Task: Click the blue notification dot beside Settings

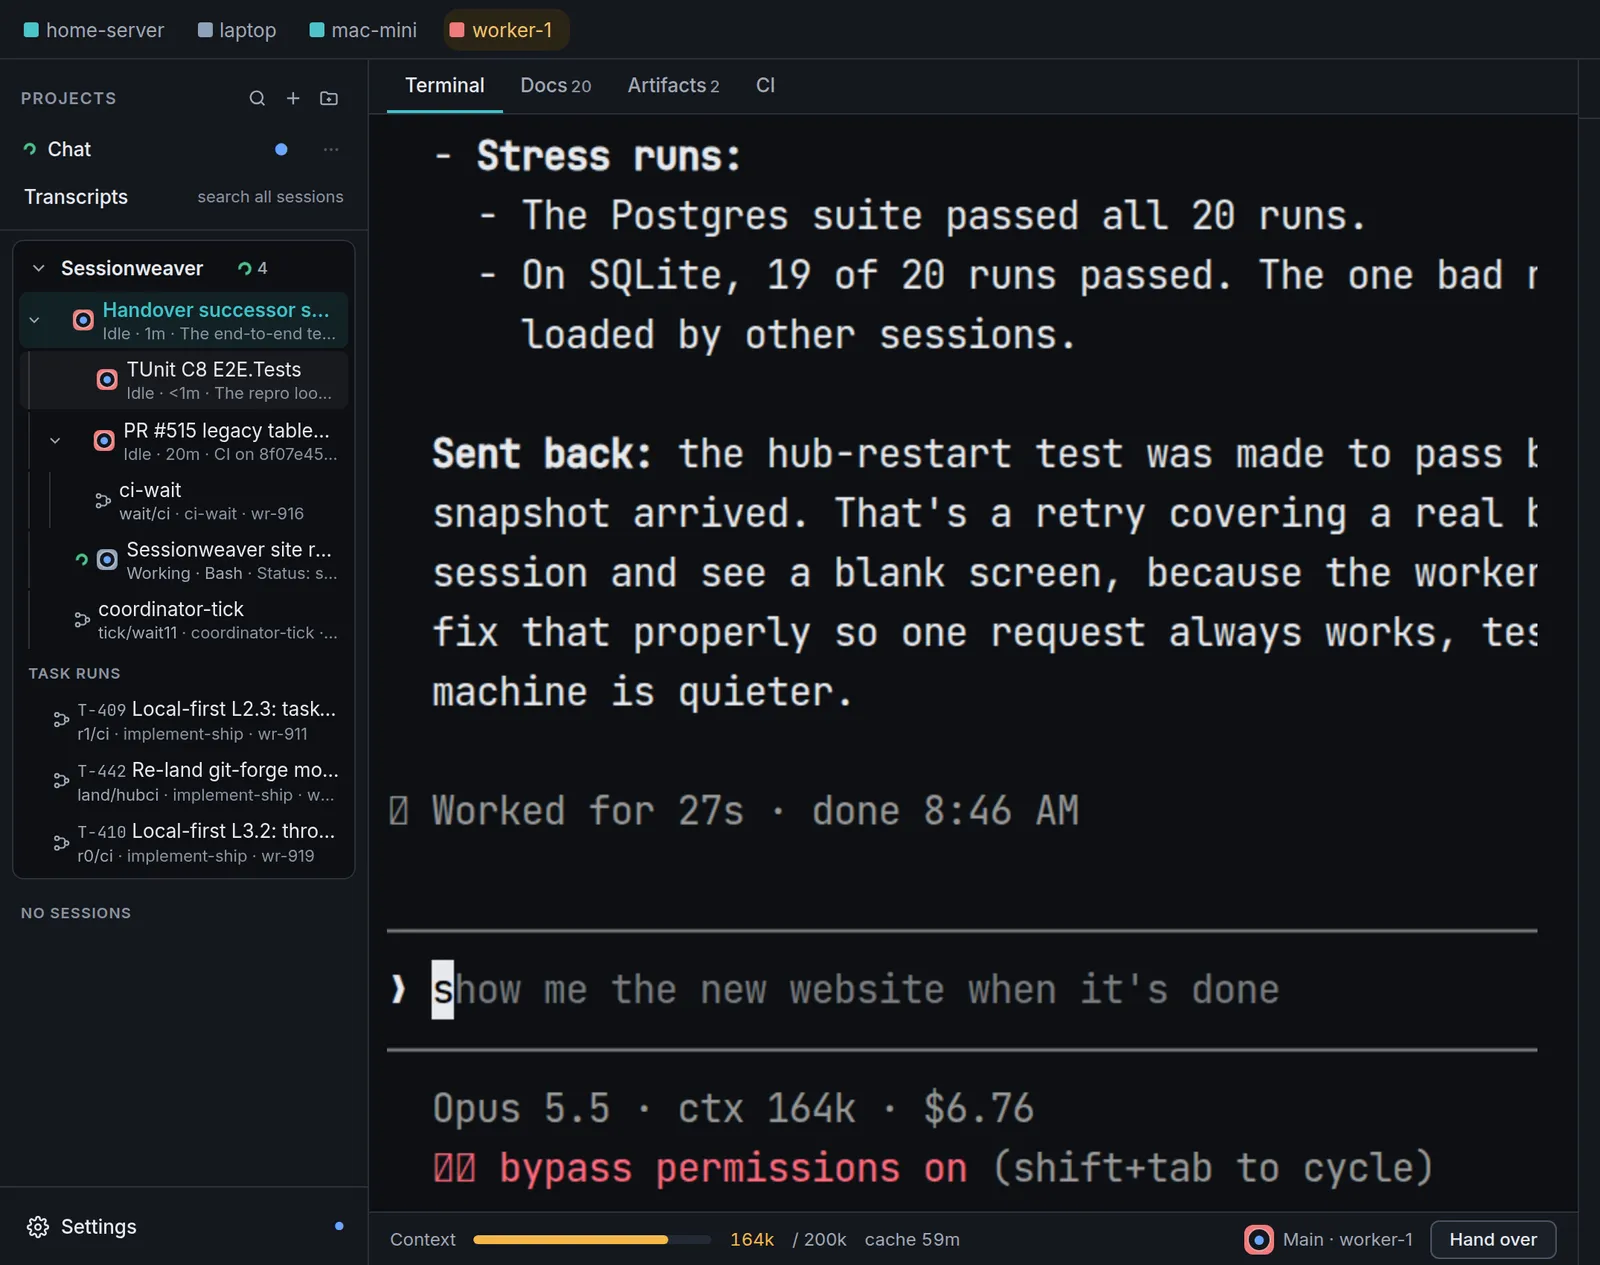Action: pyautogui.click(x=339, y=1226)
